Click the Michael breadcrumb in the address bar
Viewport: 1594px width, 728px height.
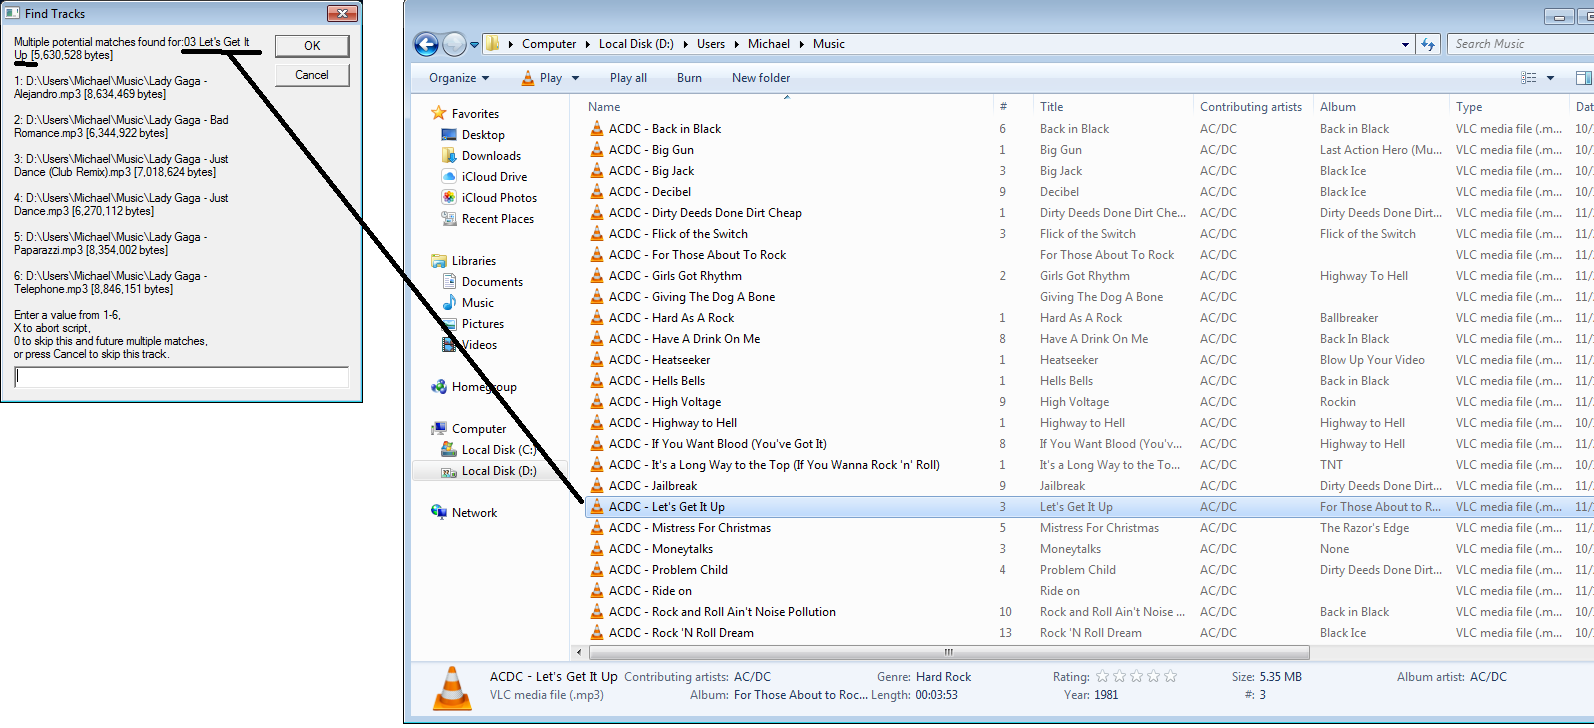[769, 44]
